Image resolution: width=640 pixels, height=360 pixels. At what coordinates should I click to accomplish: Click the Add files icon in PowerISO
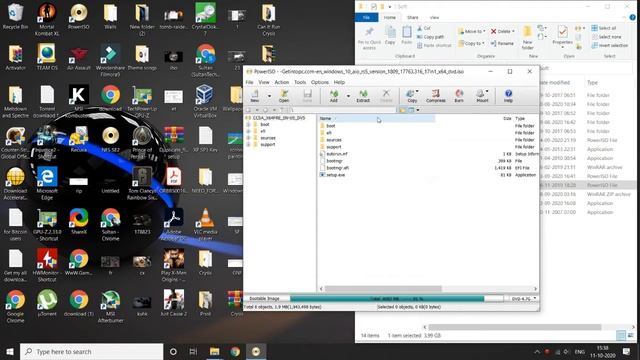pos(334,96)
